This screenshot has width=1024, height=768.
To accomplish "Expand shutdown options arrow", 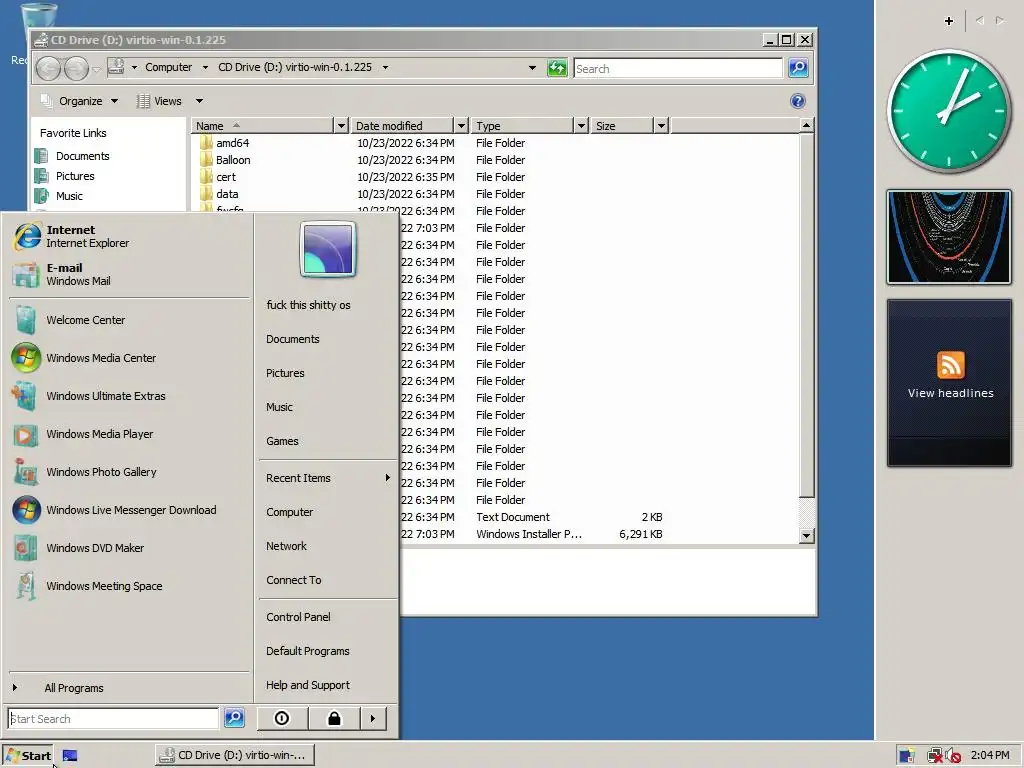I will tap(373, 718).
